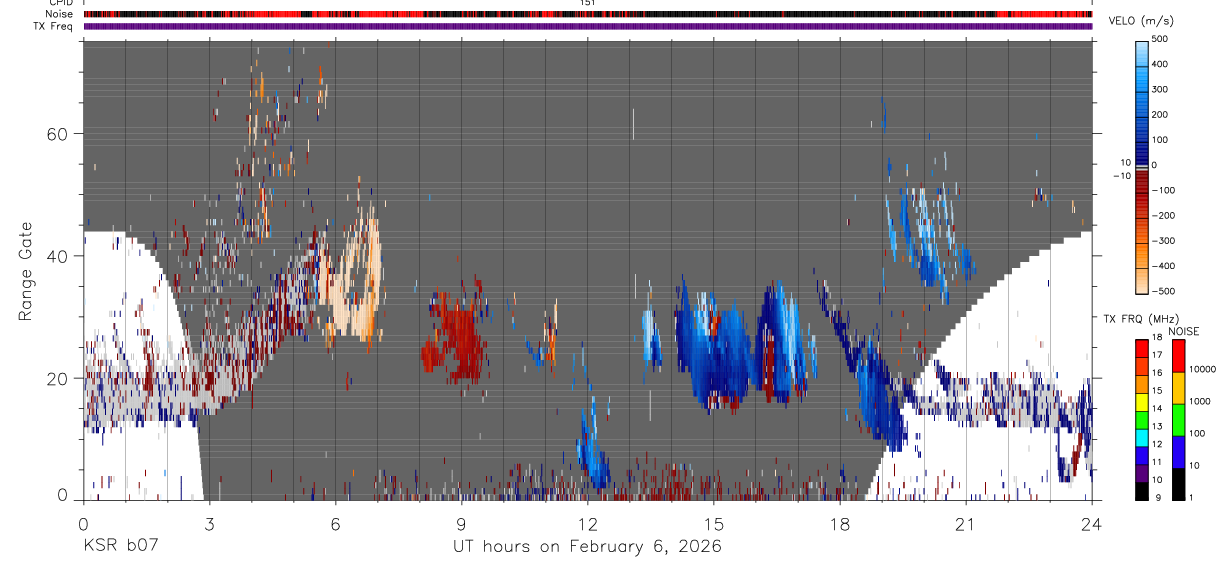Viewport: 1228px width, 567px height.
Task: Click the '12' hour tick on the x-axis
Action: 587,523
